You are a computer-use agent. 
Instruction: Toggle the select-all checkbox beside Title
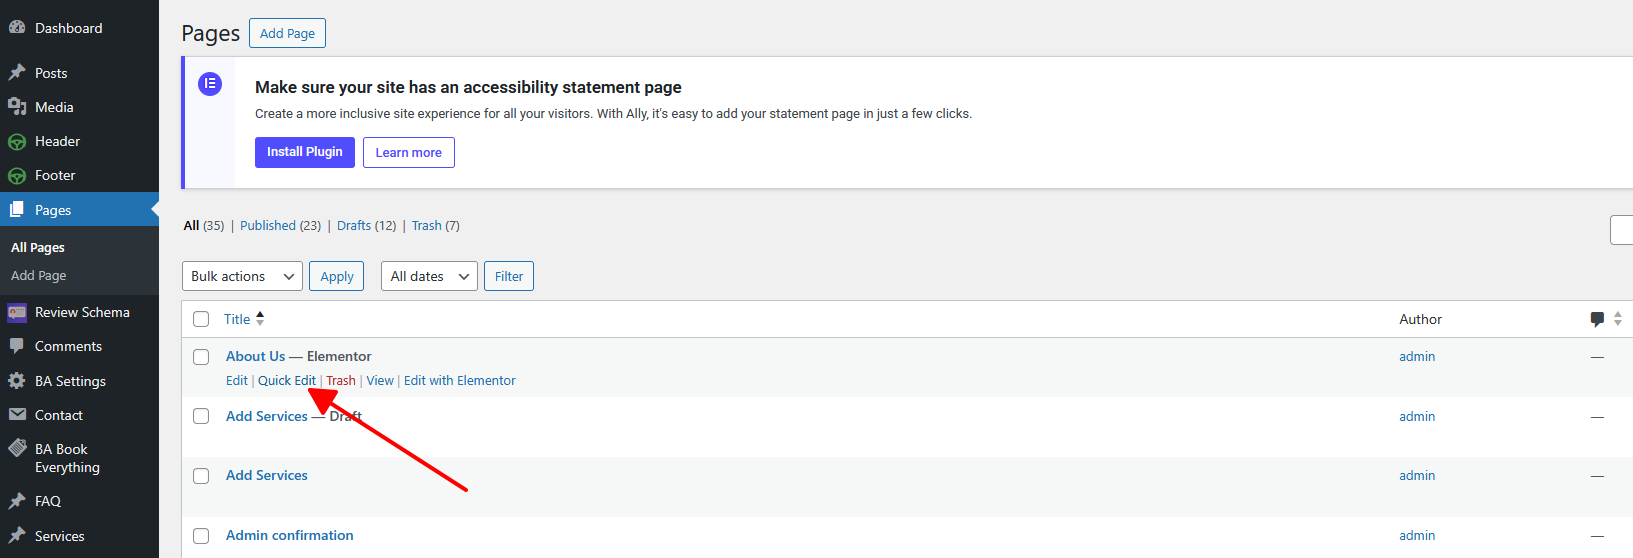(x=201, y=319)
